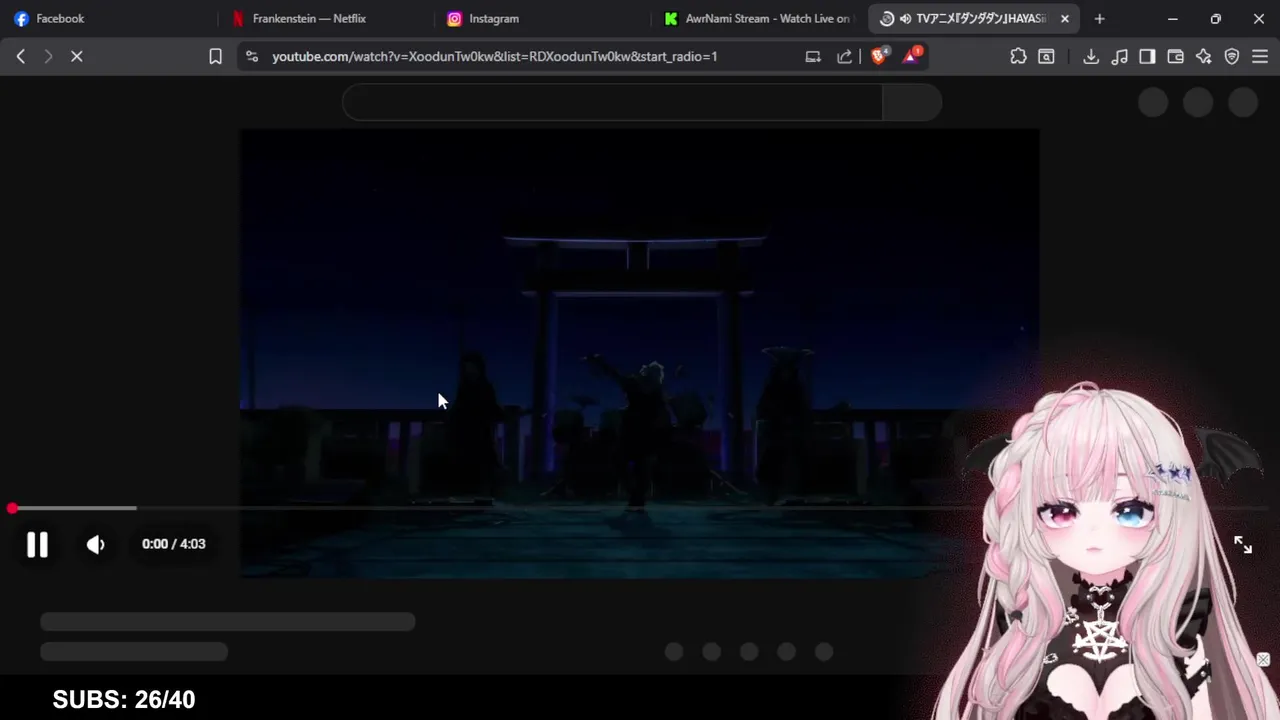This screenshot has width=1280, height=720.
Task: Mute the video using the speaker icon
Action: pos(96,544)
